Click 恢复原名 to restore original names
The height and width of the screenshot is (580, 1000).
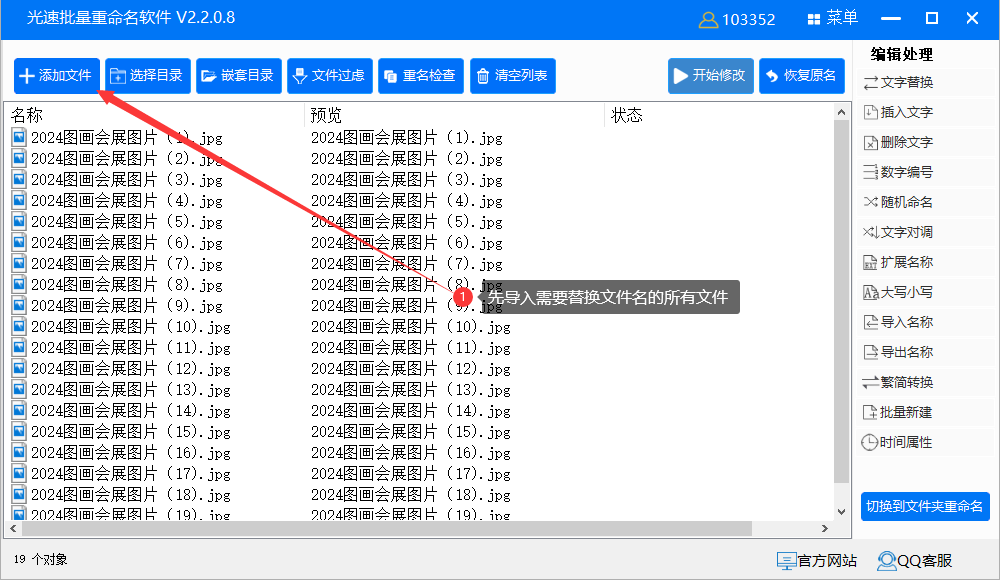802,76
